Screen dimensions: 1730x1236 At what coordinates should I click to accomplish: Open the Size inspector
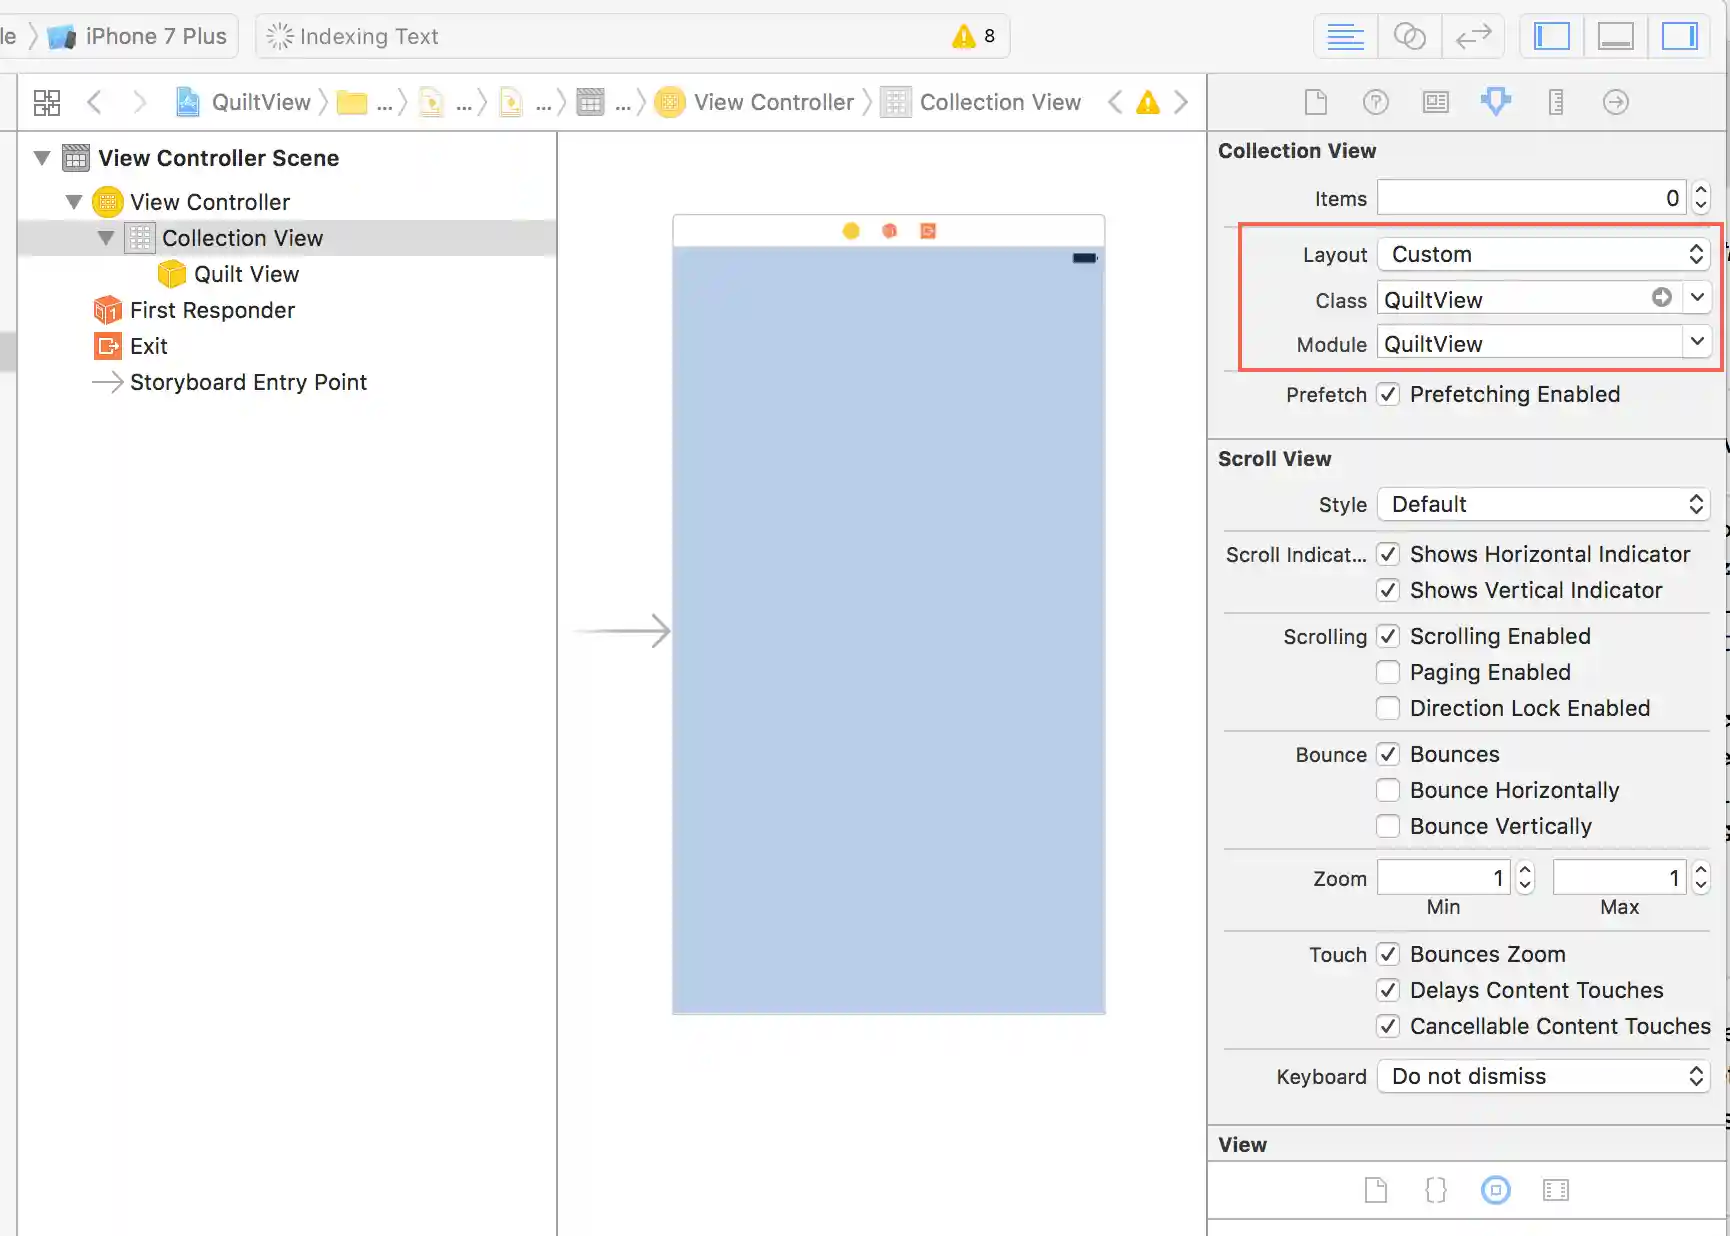point(1555,102)
